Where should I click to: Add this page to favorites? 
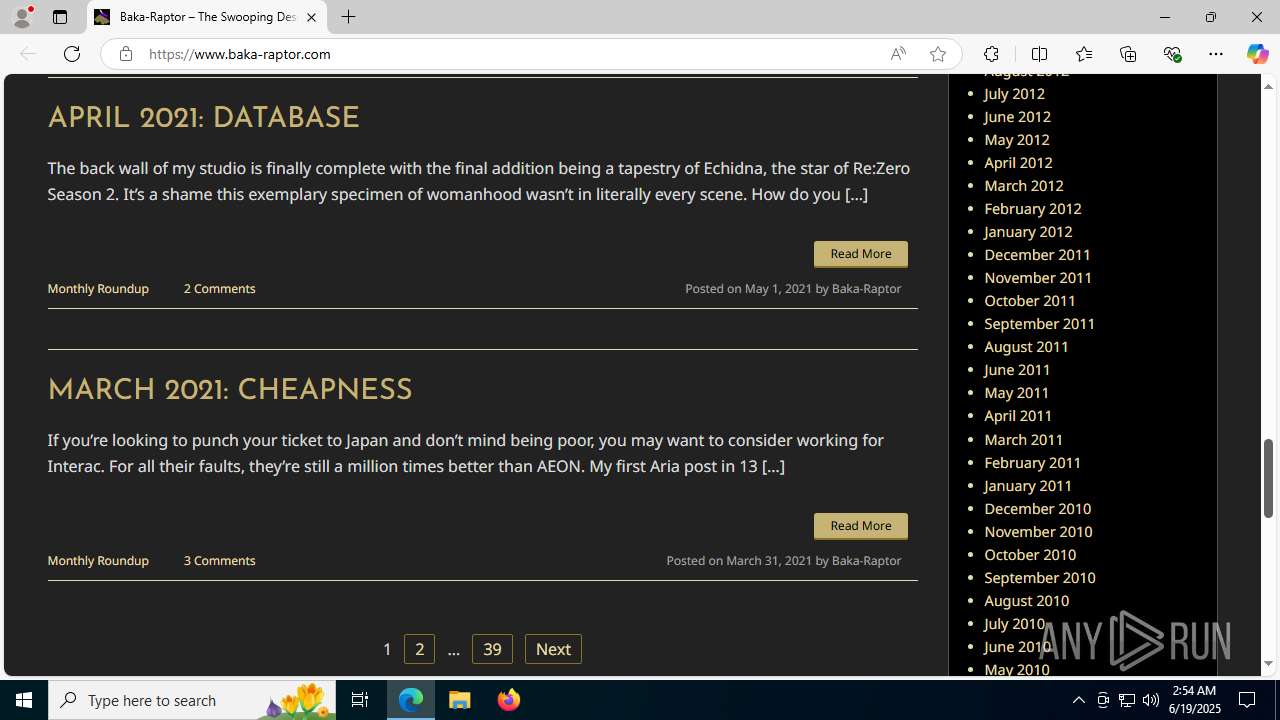(937, 54)
